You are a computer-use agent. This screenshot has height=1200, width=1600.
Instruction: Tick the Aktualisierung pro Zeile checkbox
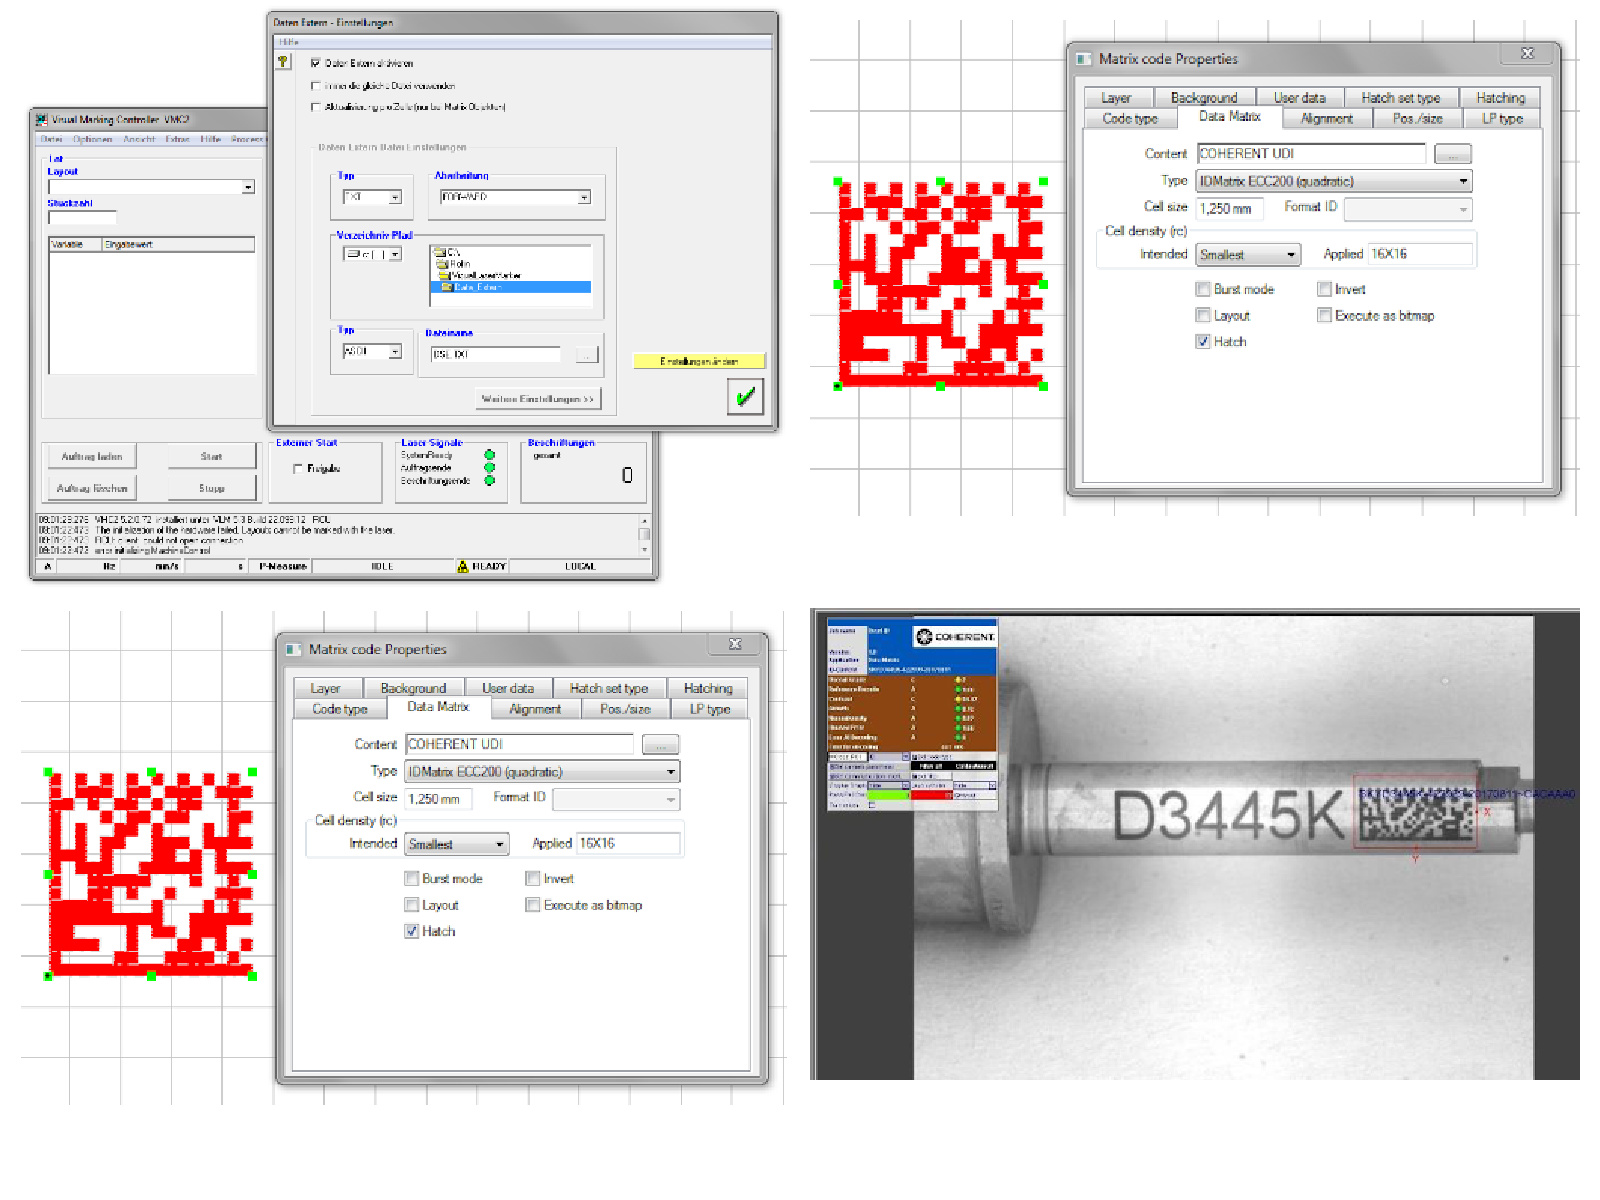[316, 107]
